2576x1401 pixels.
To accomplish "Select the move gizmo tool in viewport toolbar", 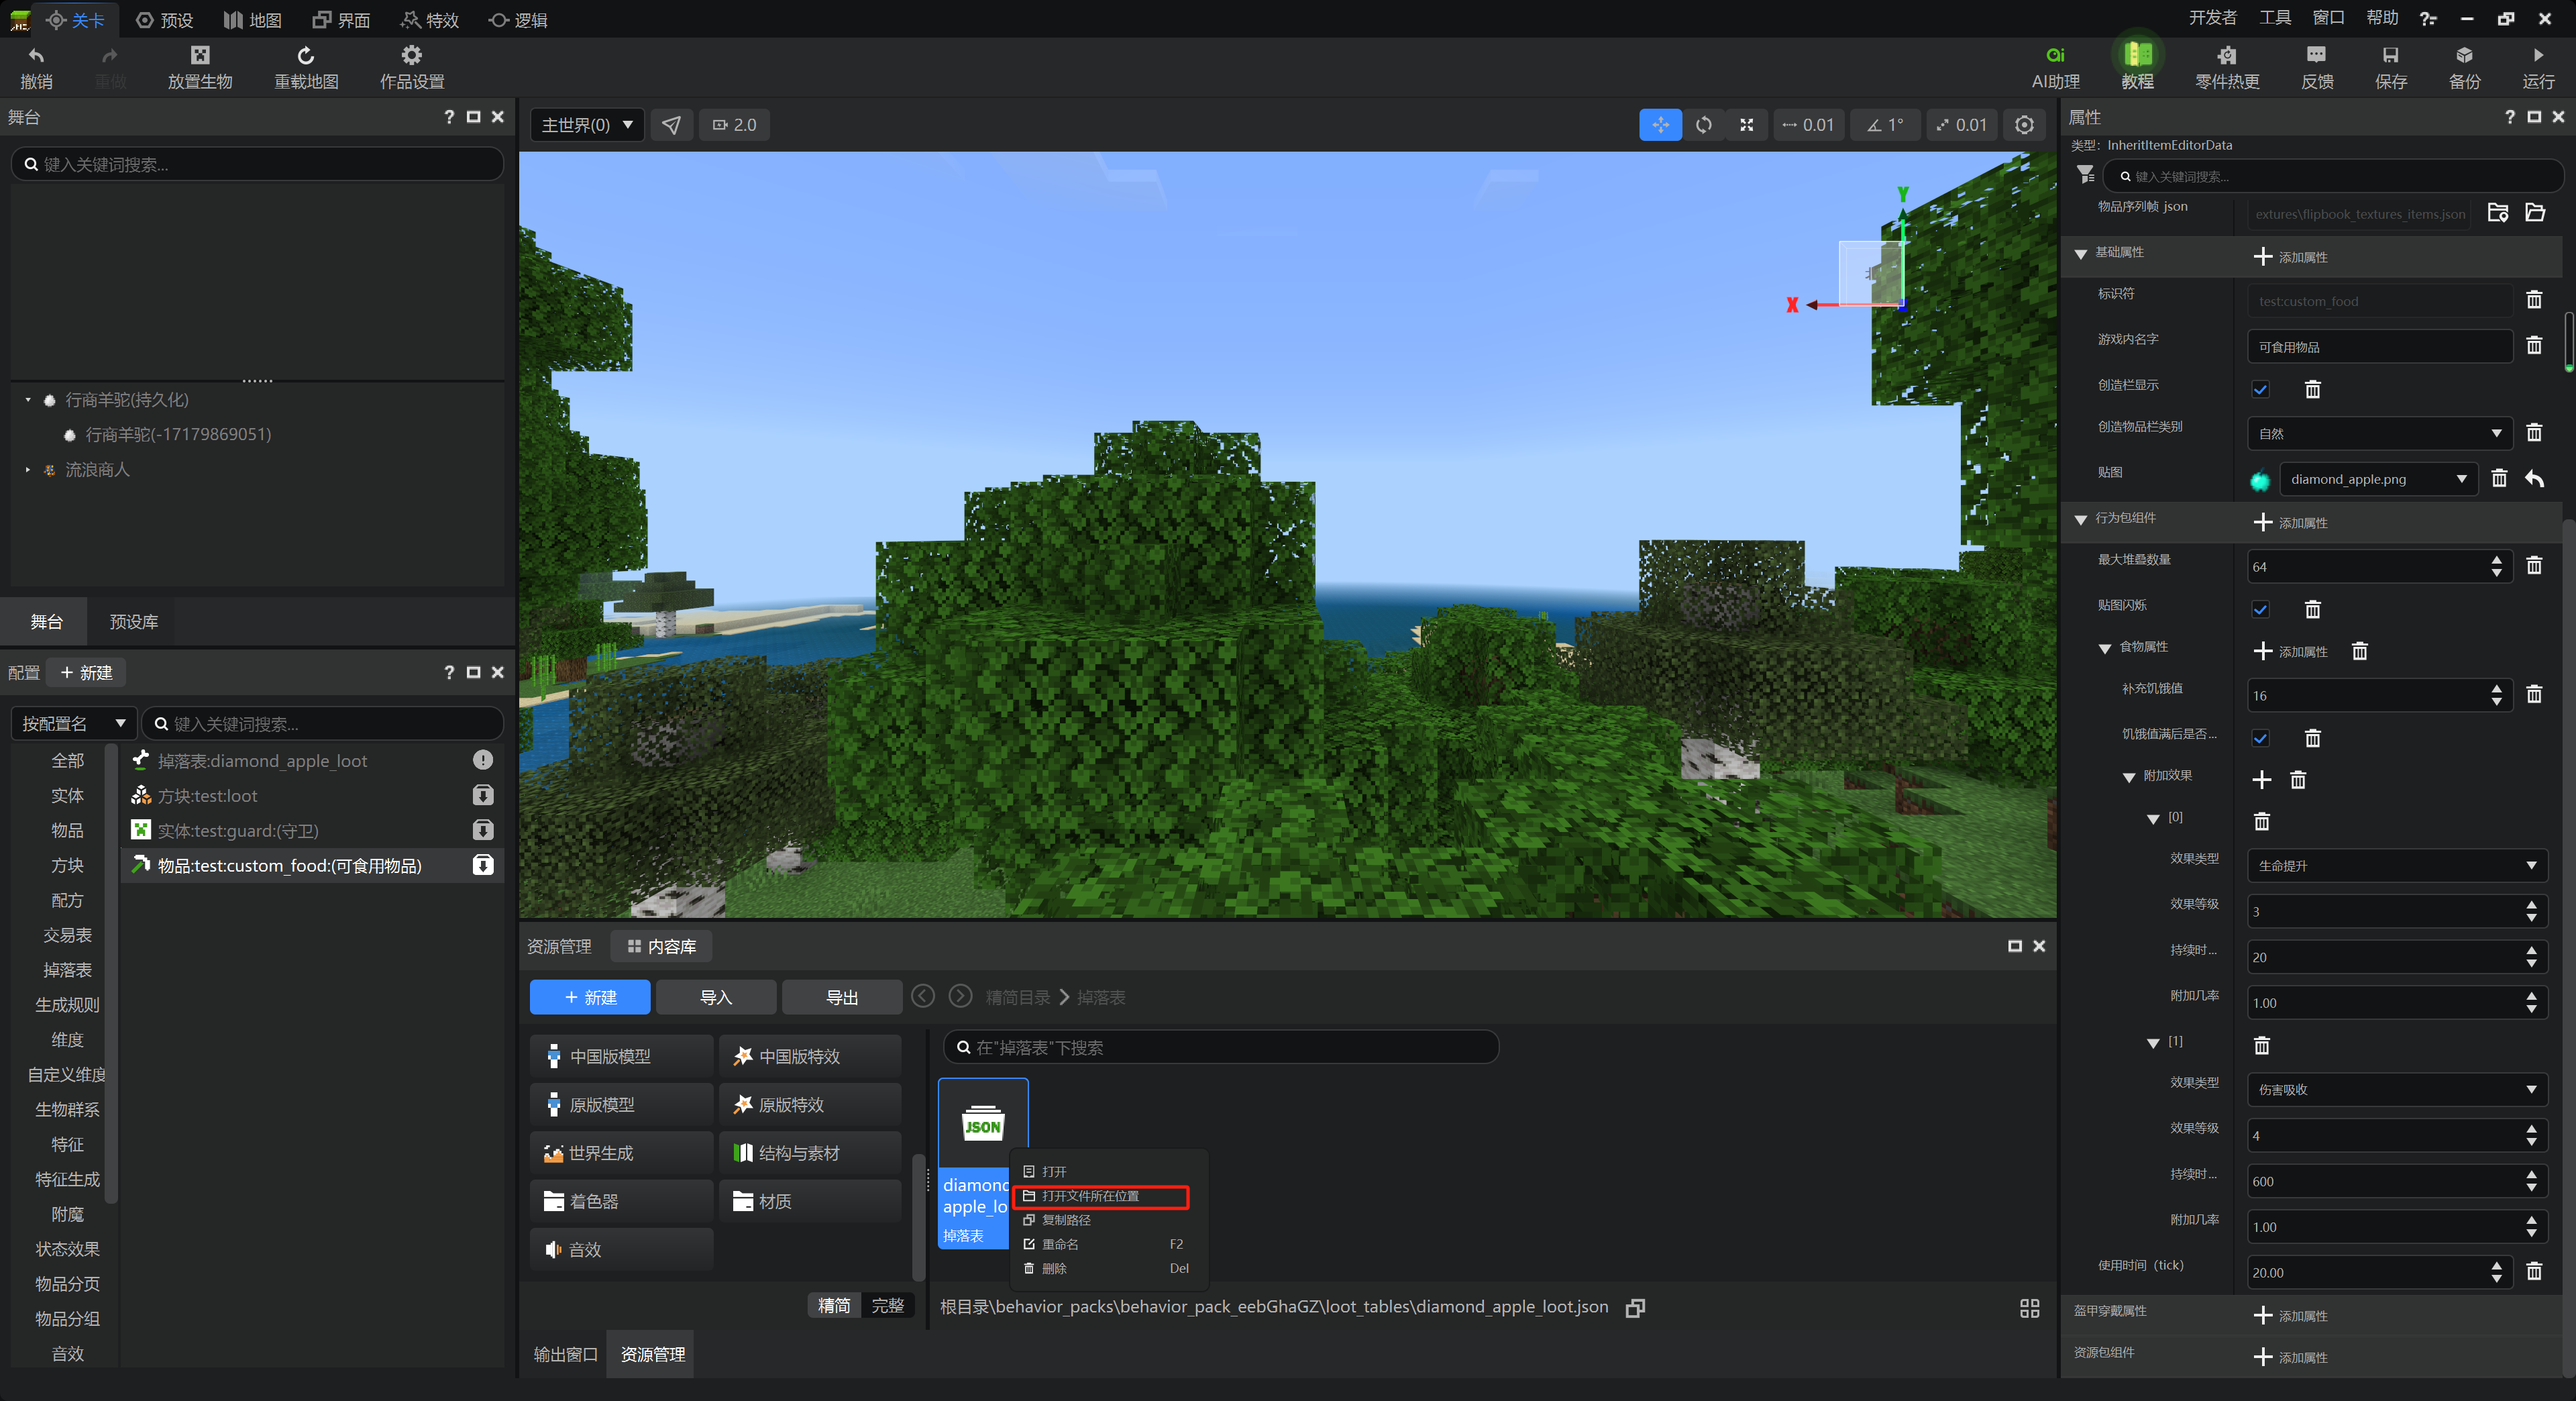I will (x=1660, y=125).
